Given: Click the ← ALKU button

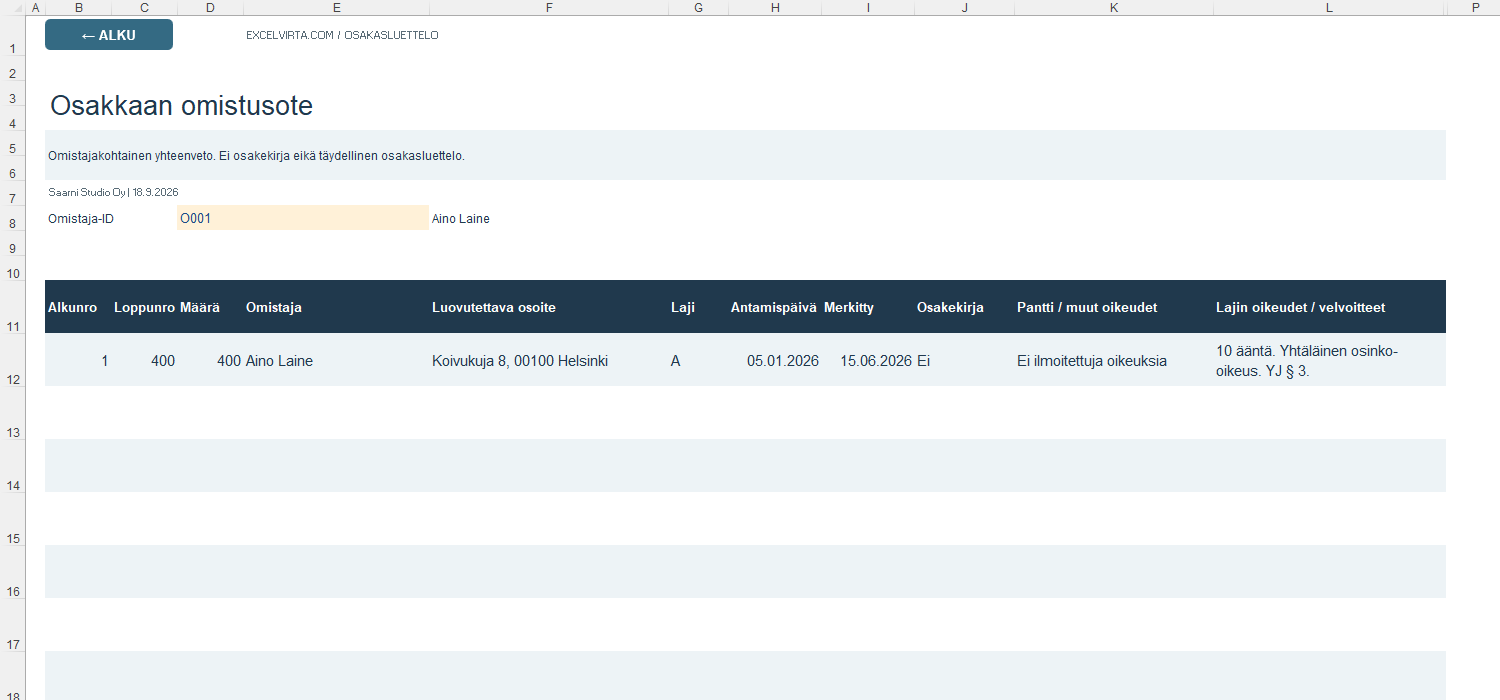Looking at the screenshot, I should click(109, 35).
